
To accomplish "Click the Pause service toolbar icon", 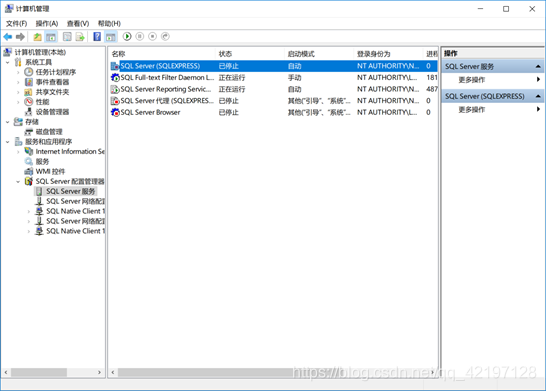I will [x=140, y=36].
